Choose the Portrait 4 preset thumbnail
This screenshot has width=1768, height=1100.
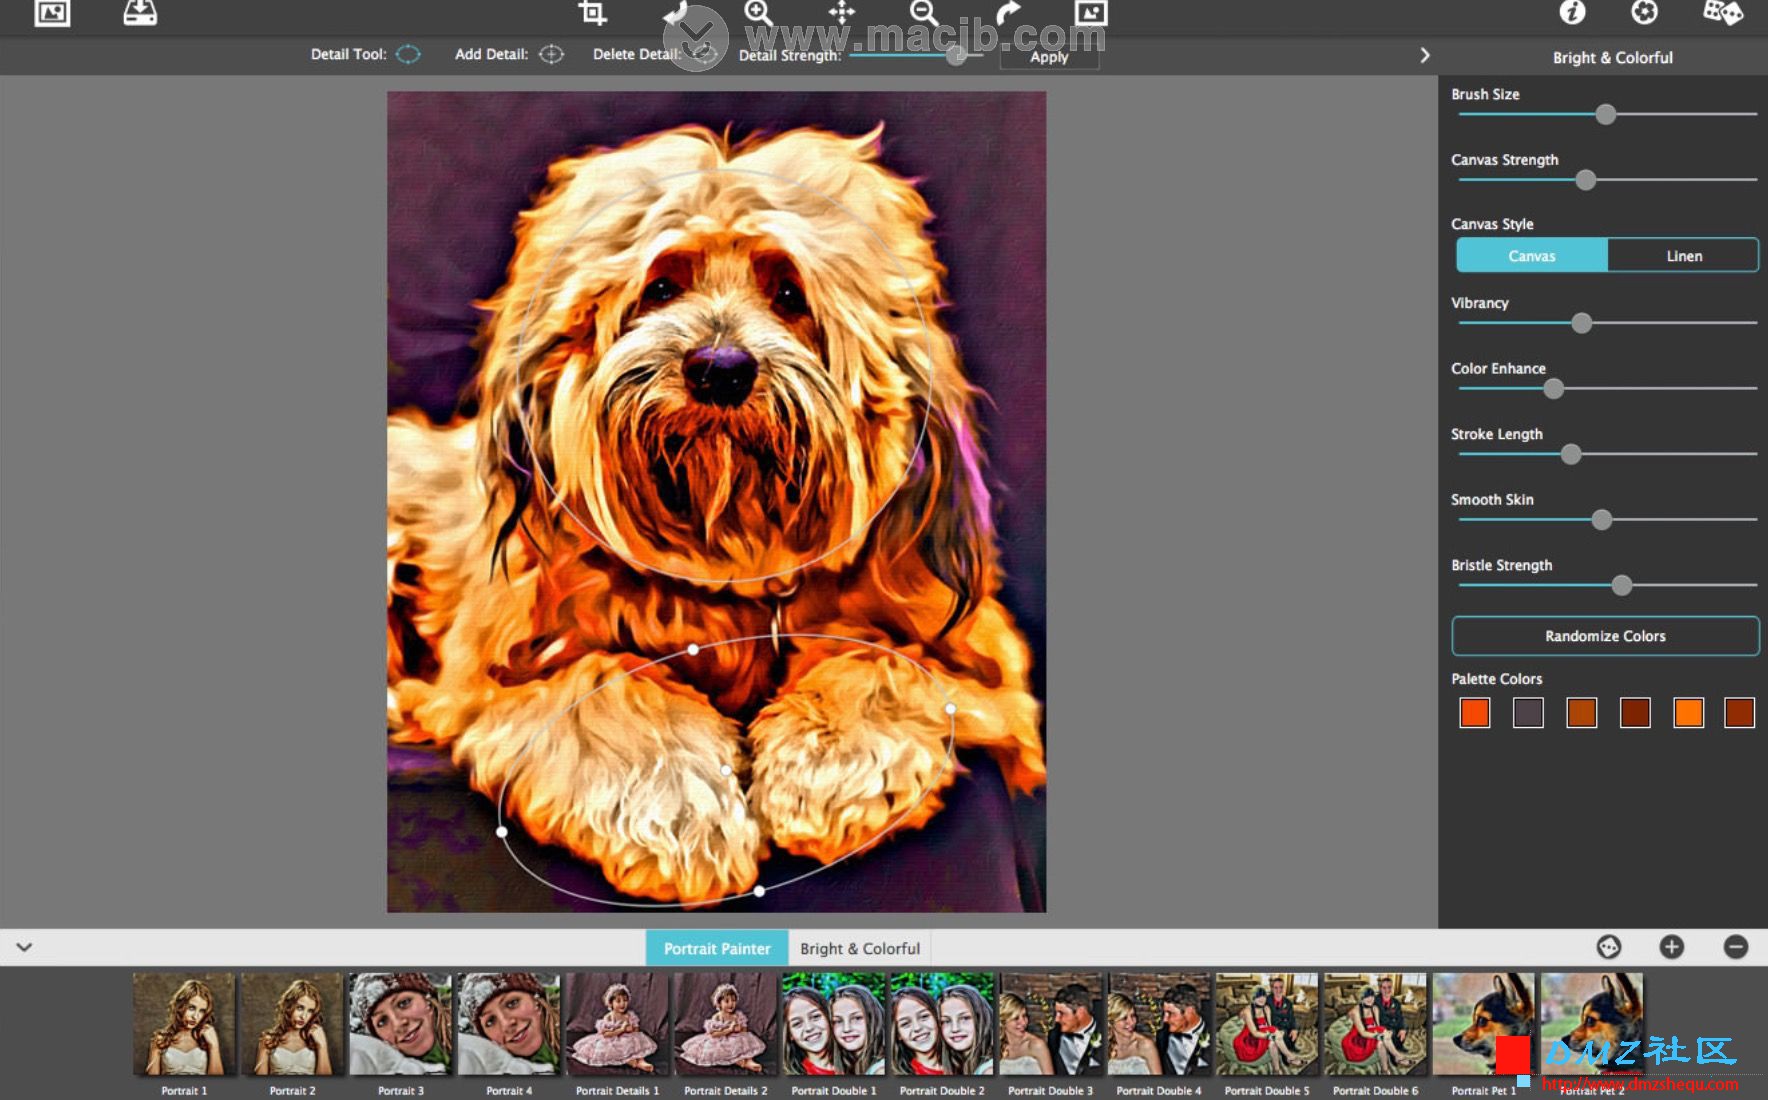[509, 1025]
